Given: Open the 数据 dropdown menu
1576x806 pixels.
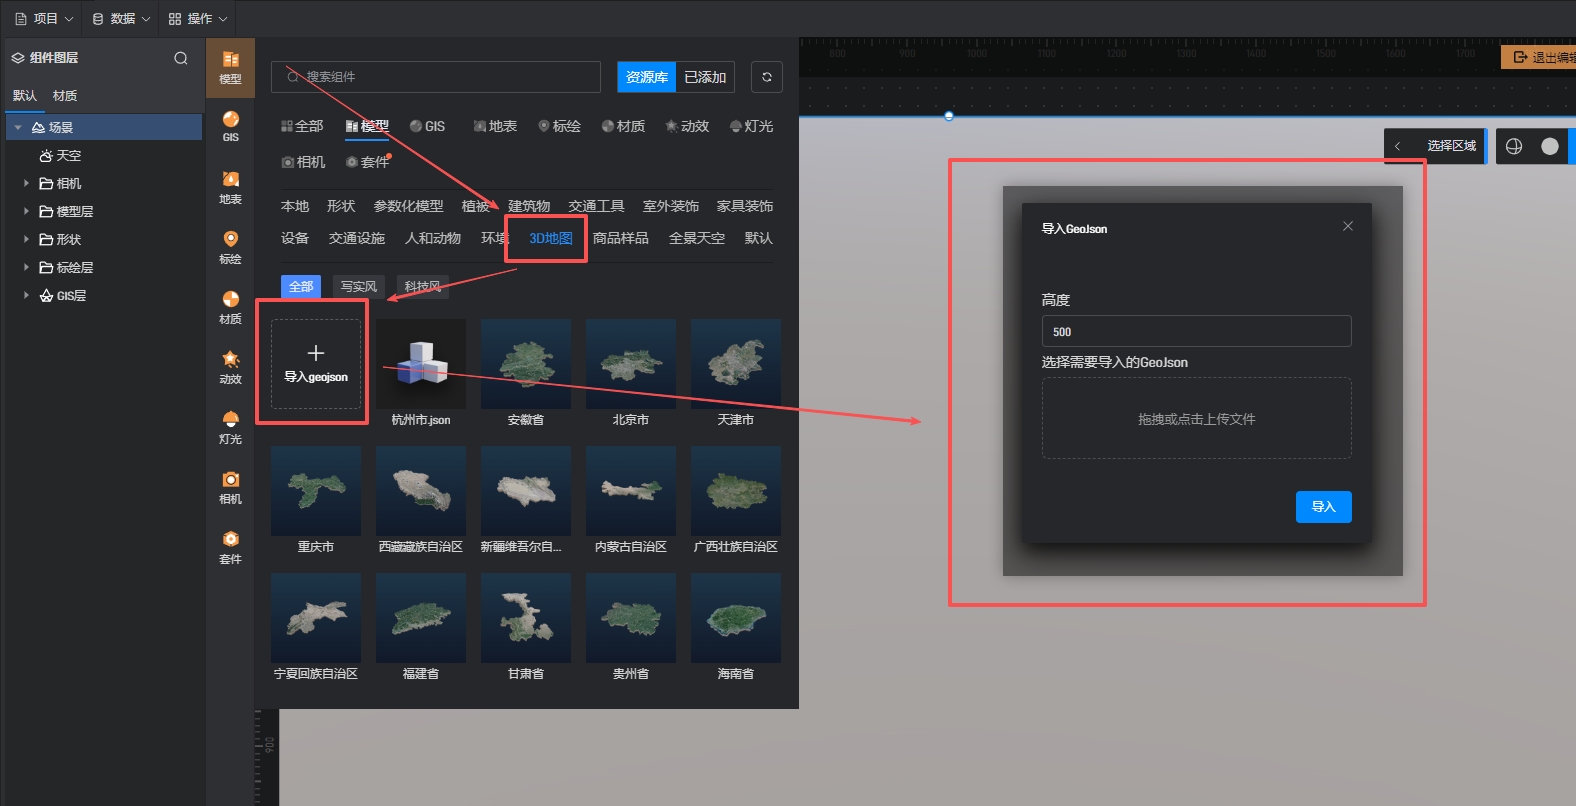Looking at the screenshot, I should [x=121, y=19].
